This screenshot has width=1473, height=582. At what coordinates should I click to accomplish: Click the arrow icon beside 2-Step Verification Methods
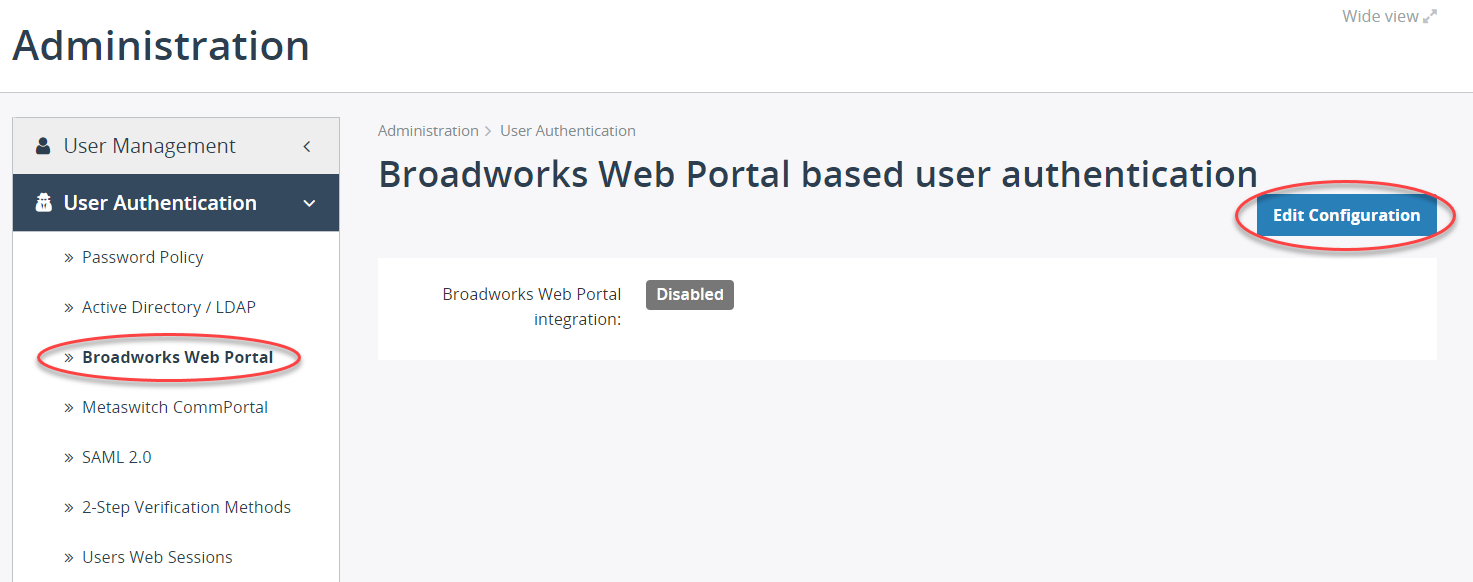(67, 507)
